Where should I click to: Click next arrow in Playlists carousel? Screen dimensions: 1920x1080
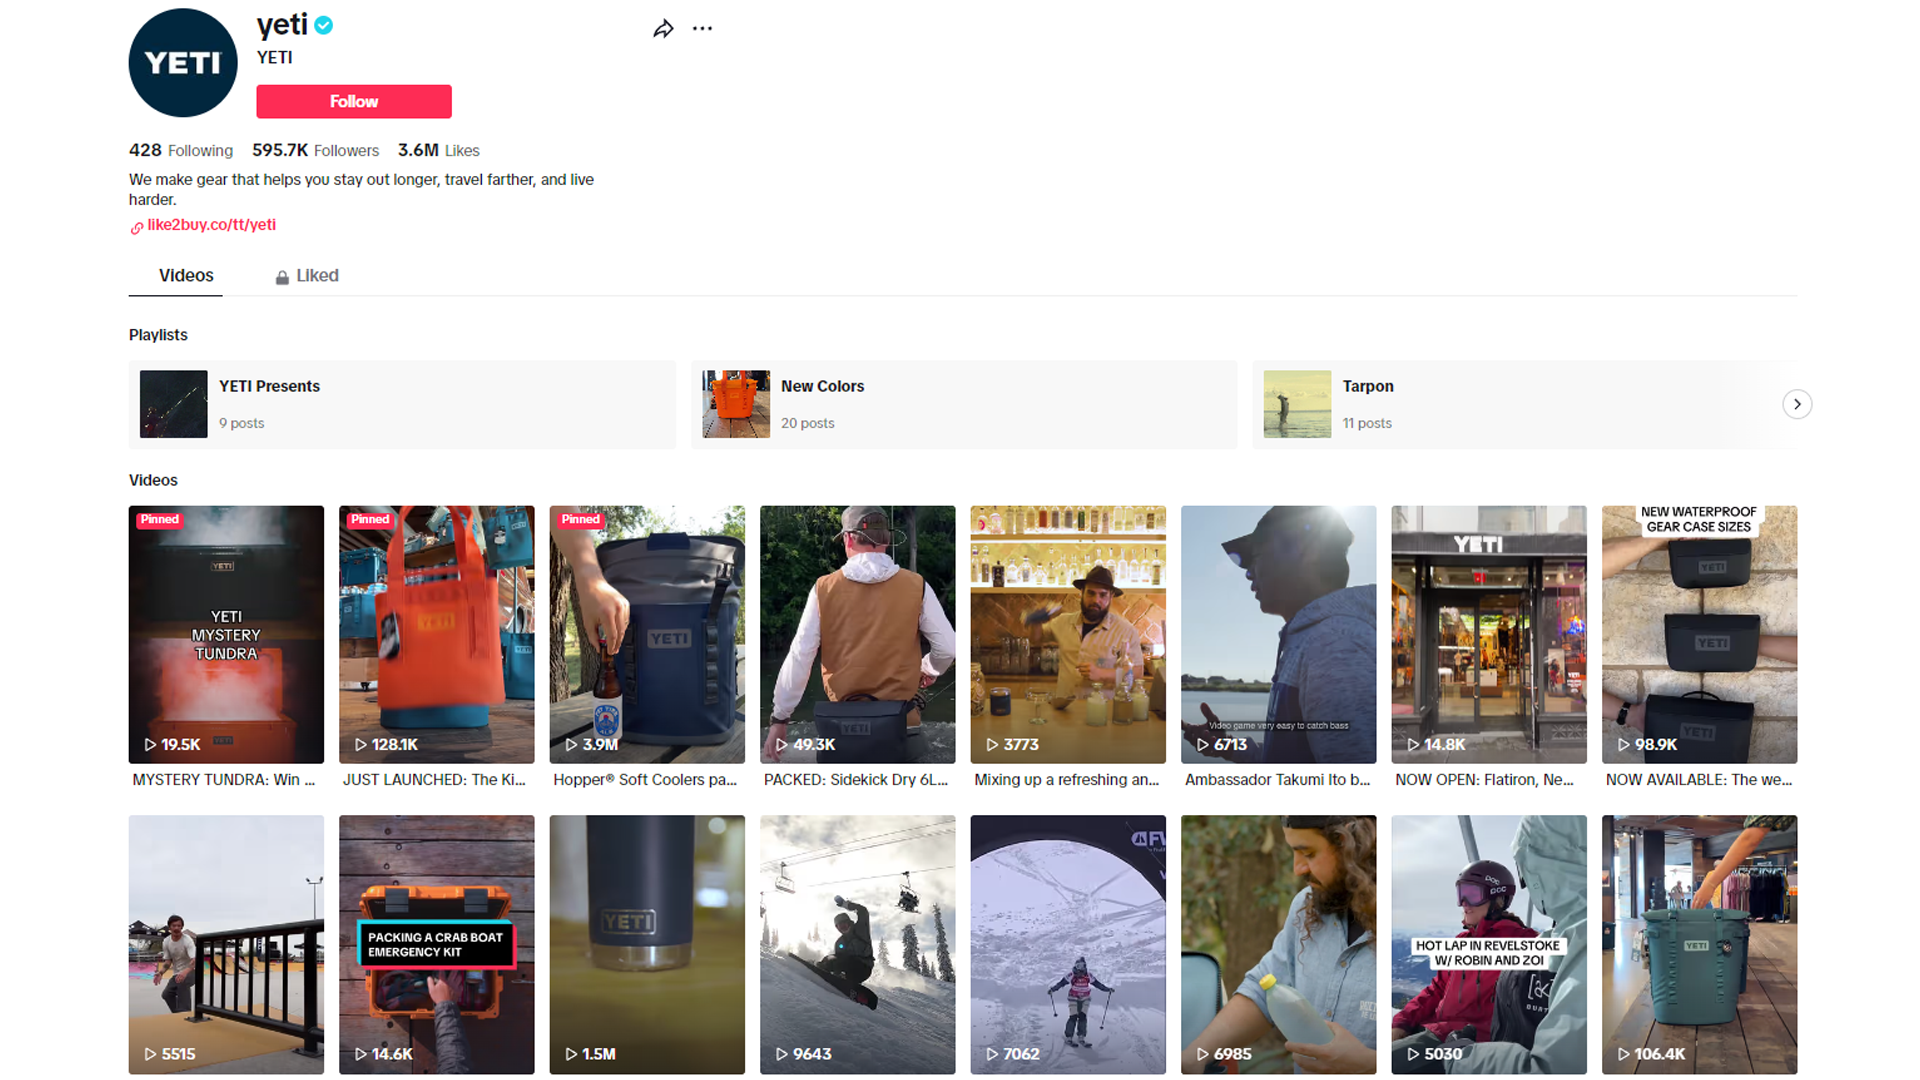point(1797,404)
